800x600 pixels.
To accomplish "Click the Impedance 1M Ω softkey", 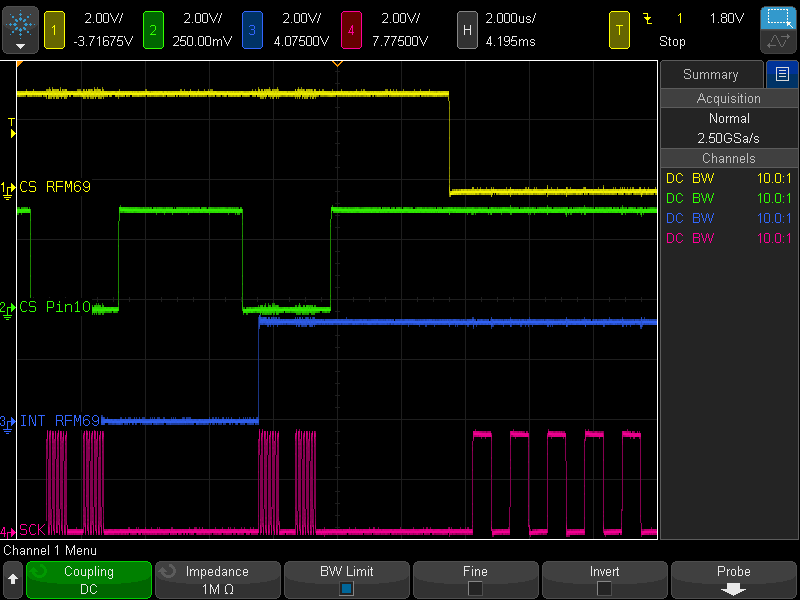I will coord(217,580).
